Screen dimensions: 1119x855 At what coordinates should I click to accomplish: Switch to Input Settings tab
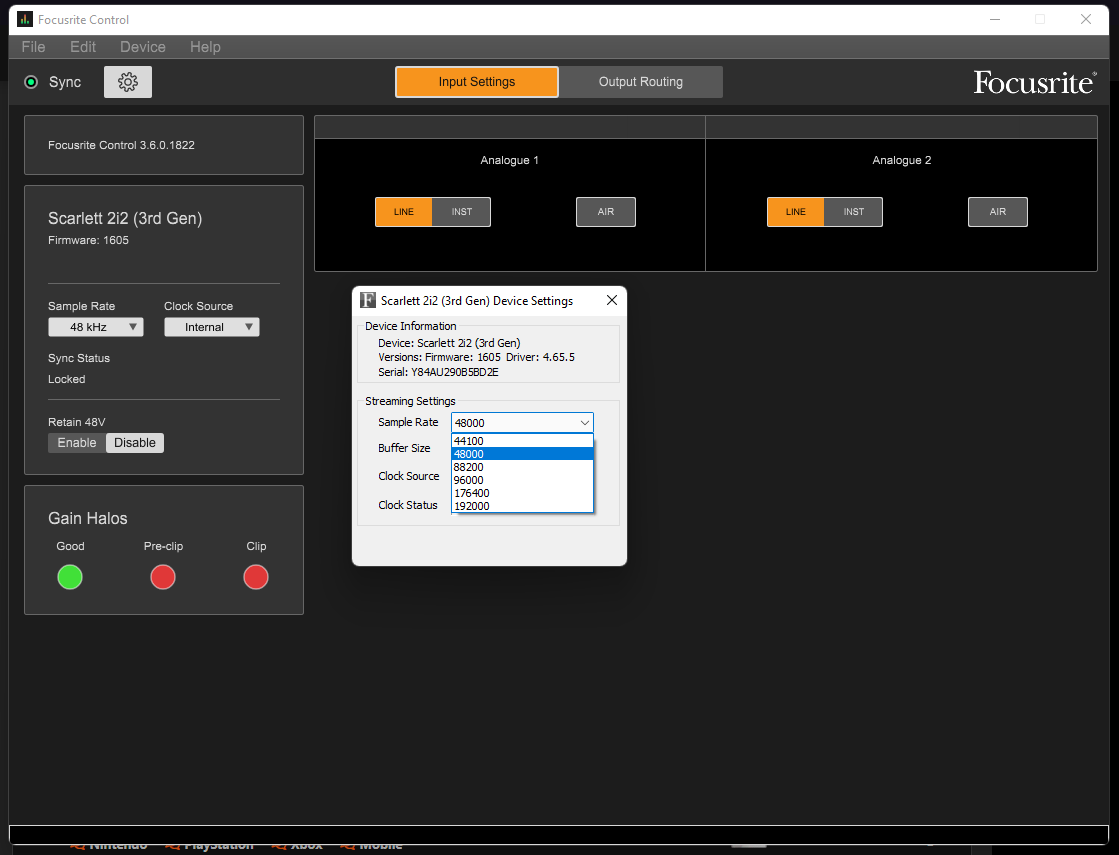pos(477,82)
